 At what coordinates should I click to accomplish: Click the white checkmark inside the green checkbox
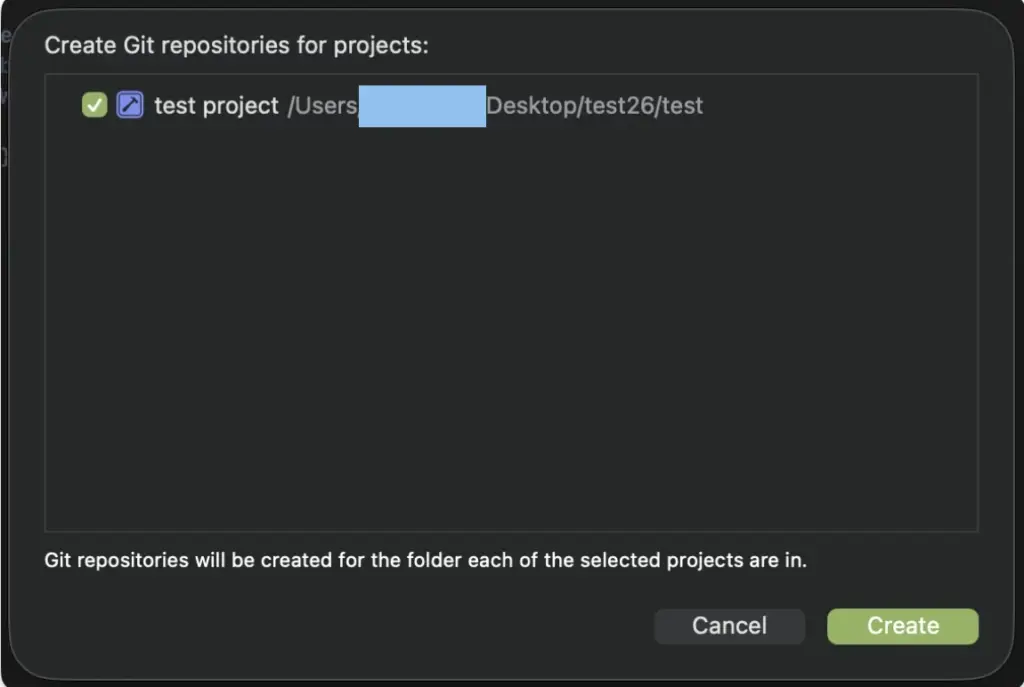click(x=94, y=105)
